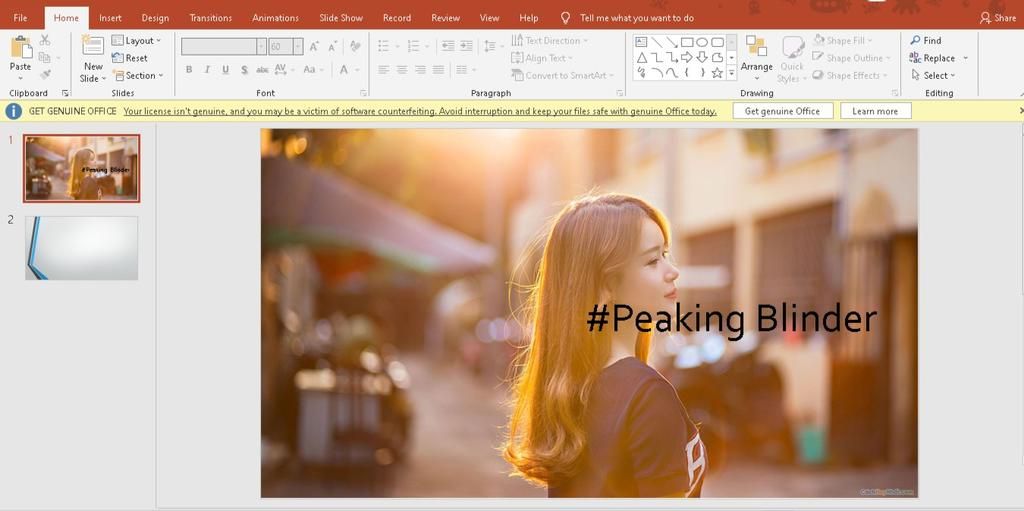The height and width of the screenshot is (511, 1024).
Task: Align text left
Action: click(383, 69)
